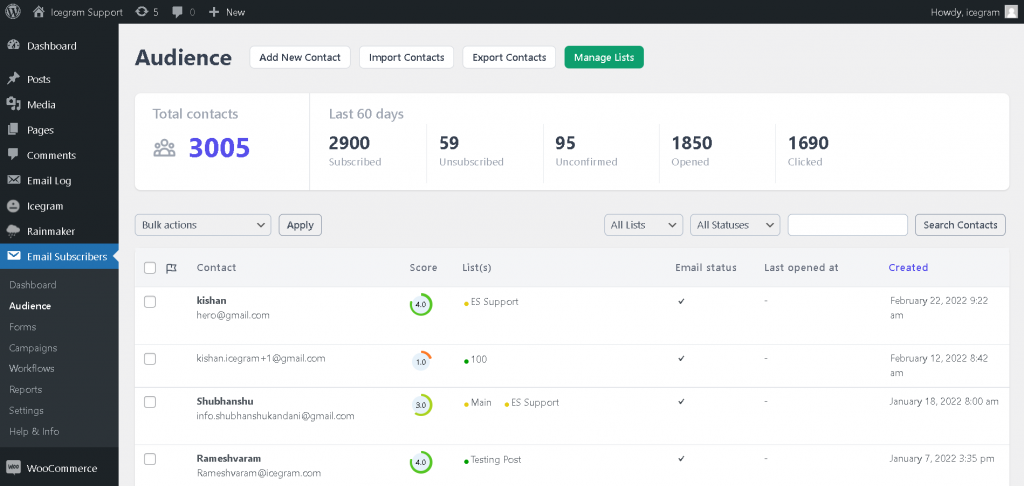This screenshot has width=1024, height=486.
Task: Select the checkbox for Rameshvaram
Action: click(x=150, y=459)
